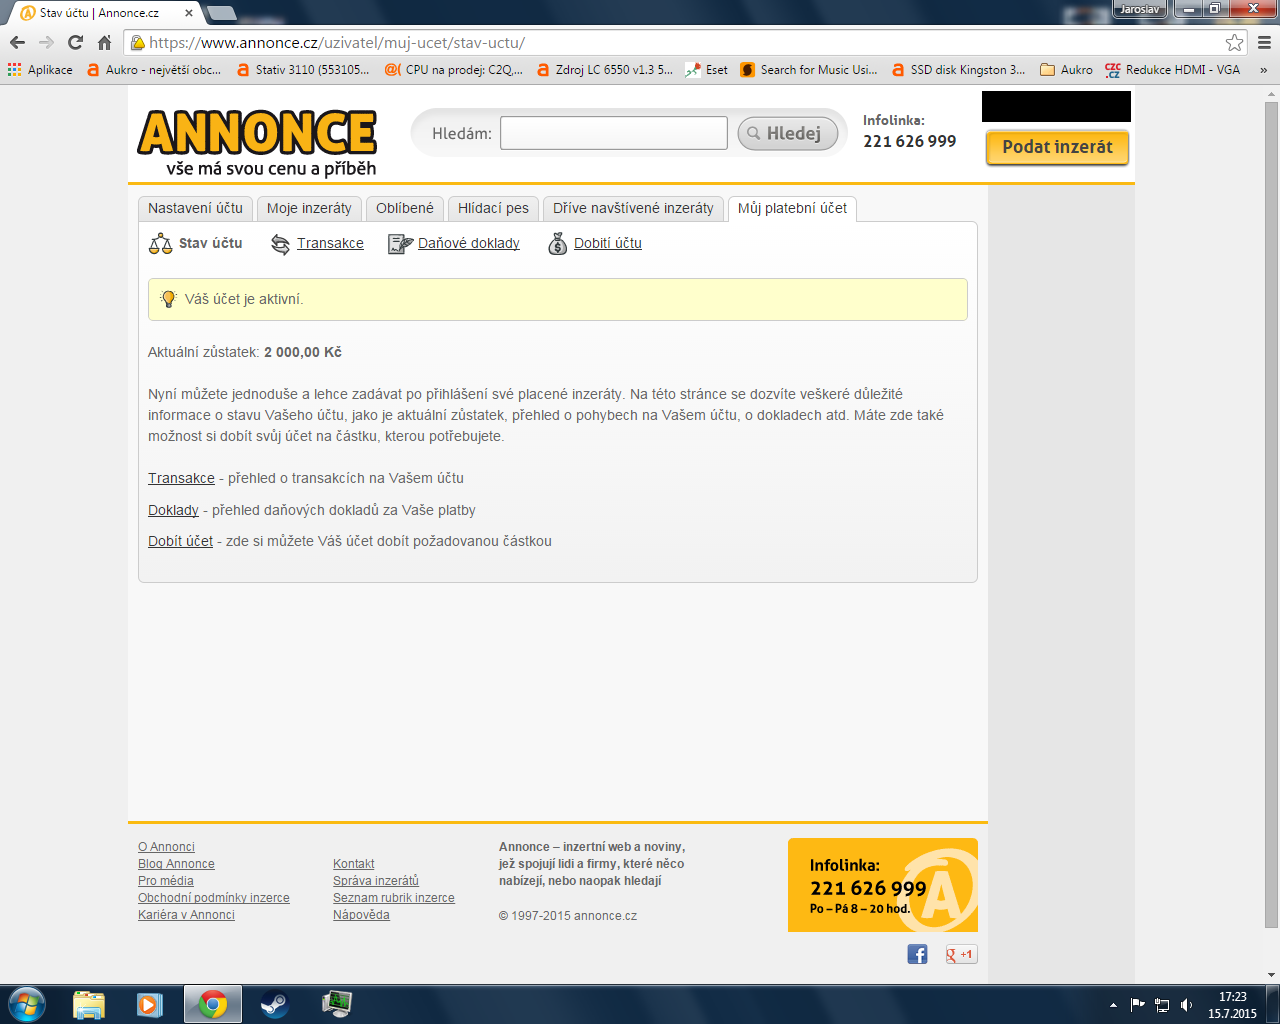This screenshot has height=1024, width=1280.
Task: Open the Dobití účtu link
Action: coord(608,243)
